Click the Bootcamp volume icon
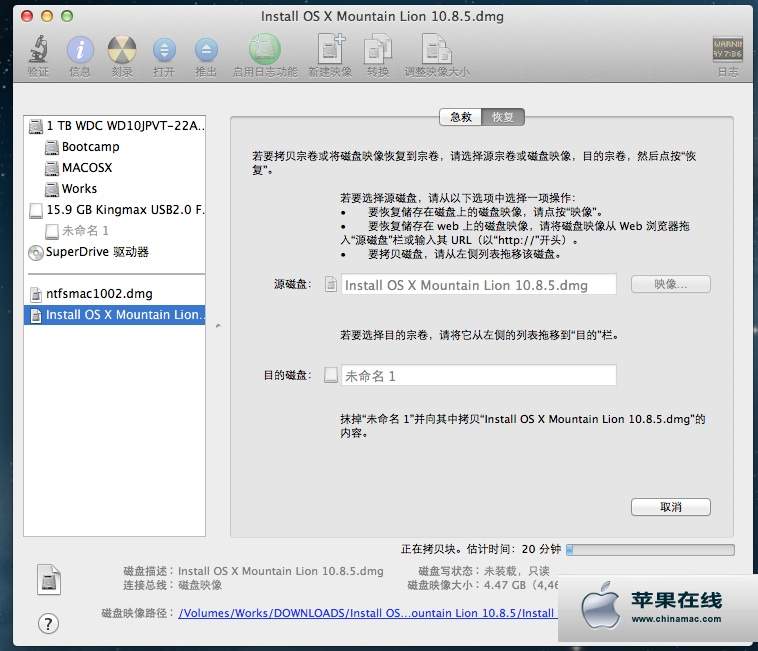758x651 pixels. [52, 147]
